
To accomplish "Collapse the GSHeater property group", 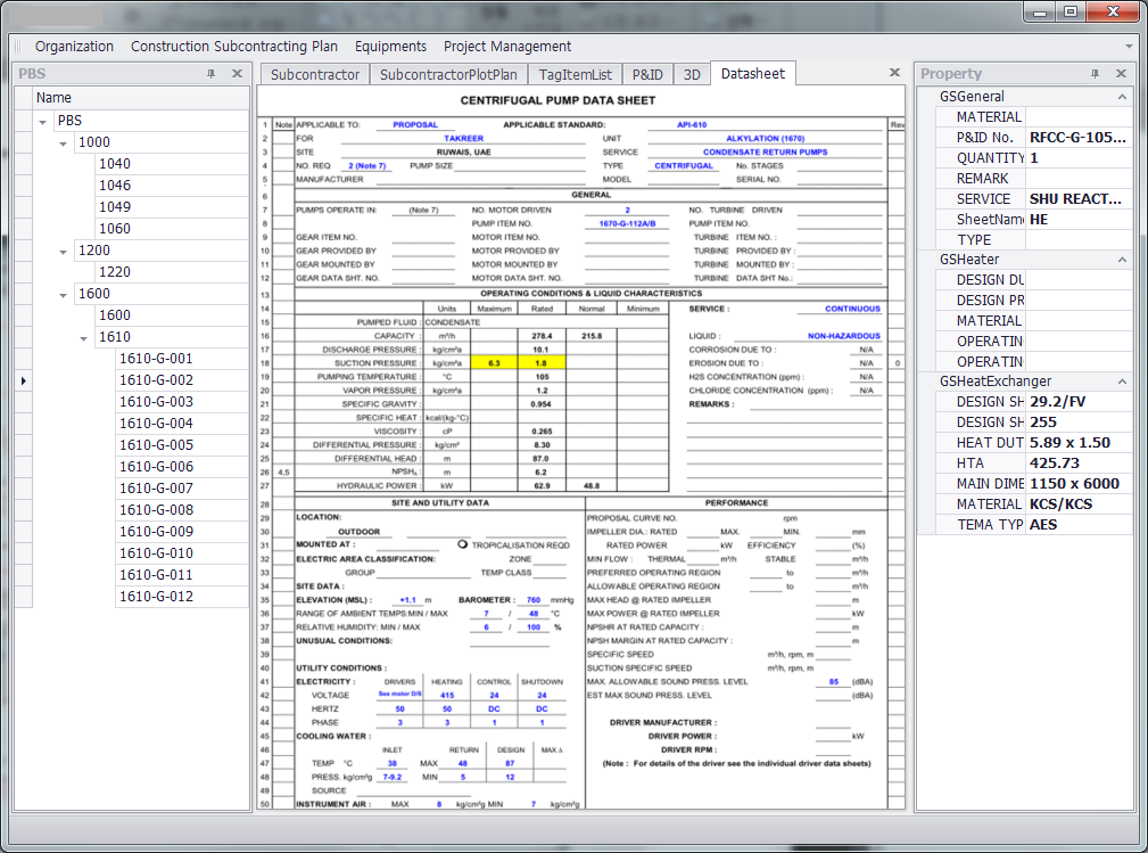I will tap(1122, 260).
